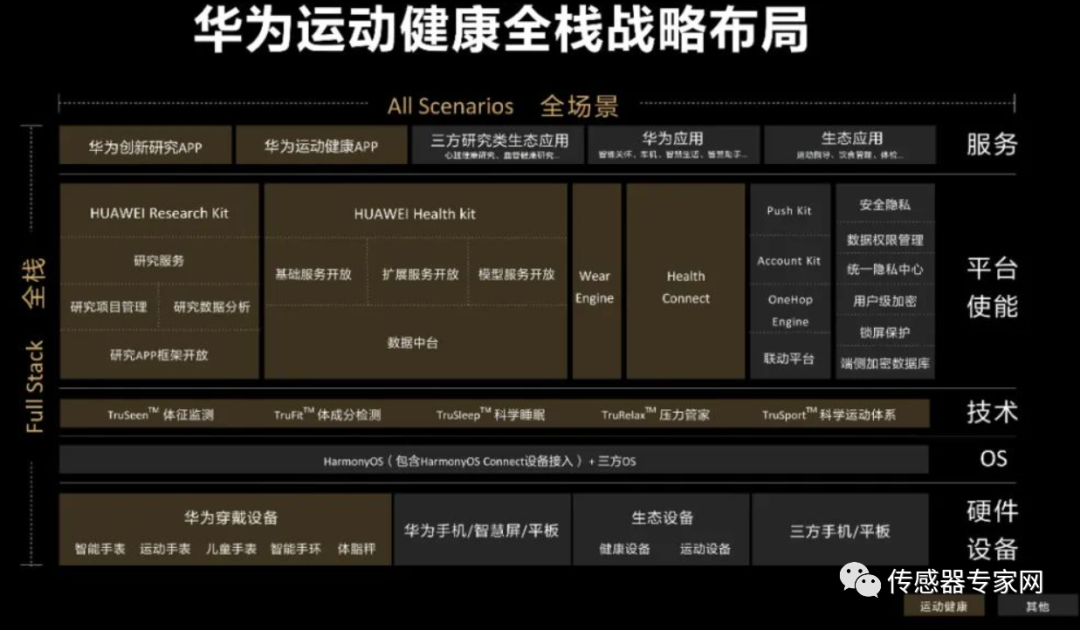This screenshot has width=1080, height=630.
Task: Click "儿童手表" under wearable devices
Action: pyautogui.click(x=231, y=549)
